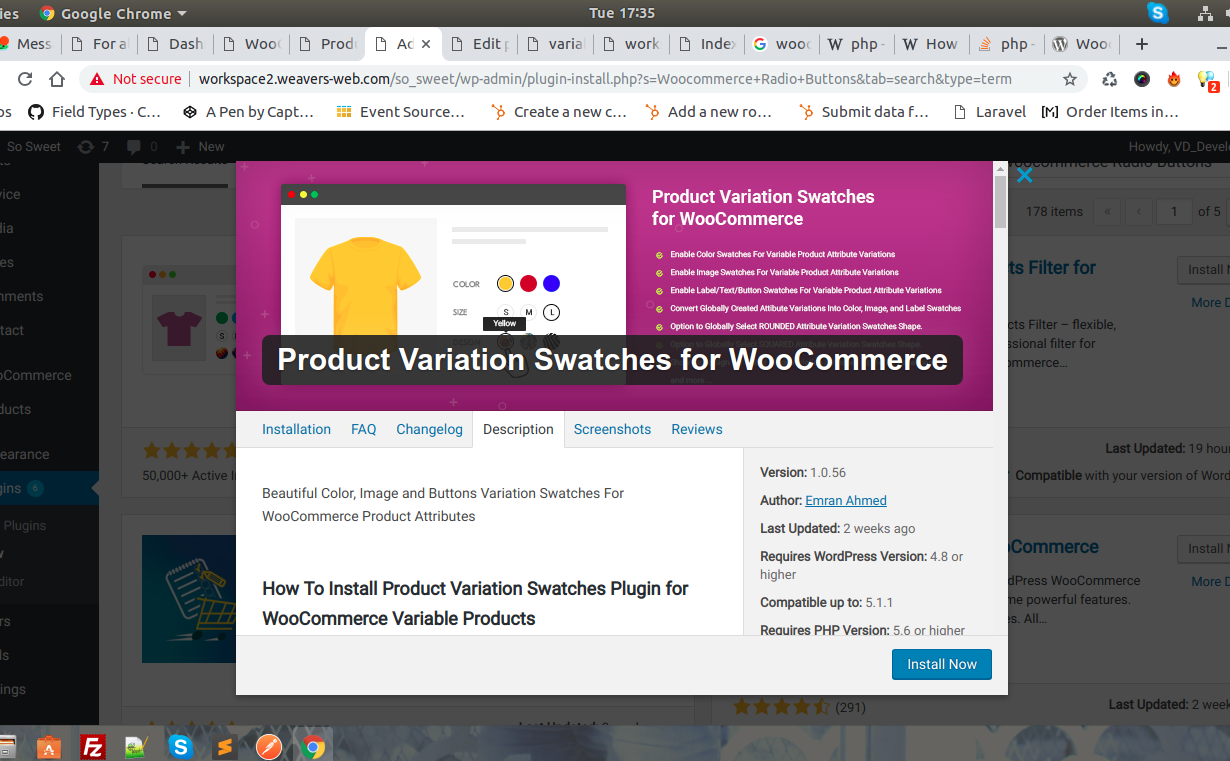
Task: Open the dark circular extension icon
Action: 1142,79
